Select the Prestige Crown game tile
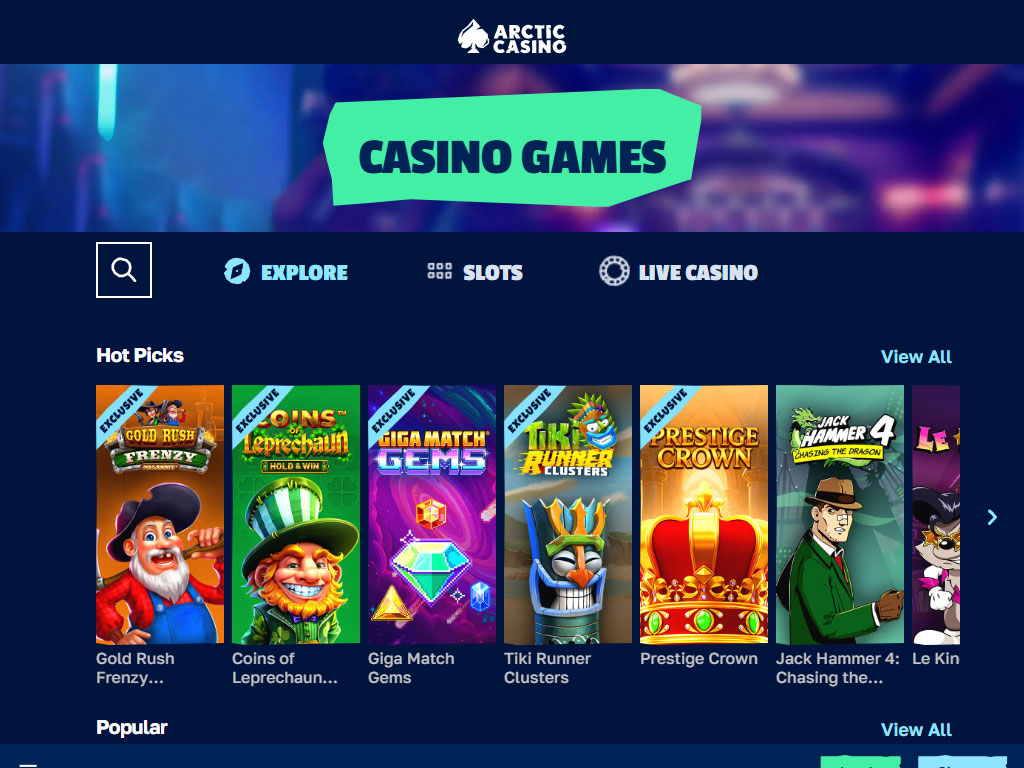 704,514
